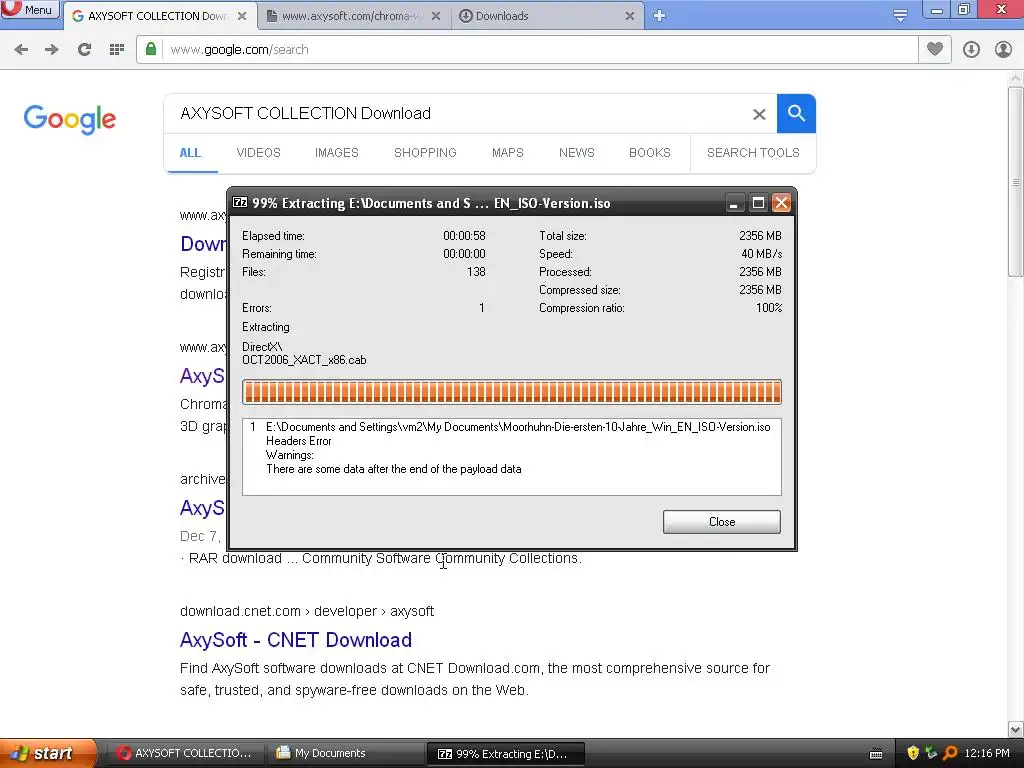Switch to the Downloads tab

(x=547, y=16)
